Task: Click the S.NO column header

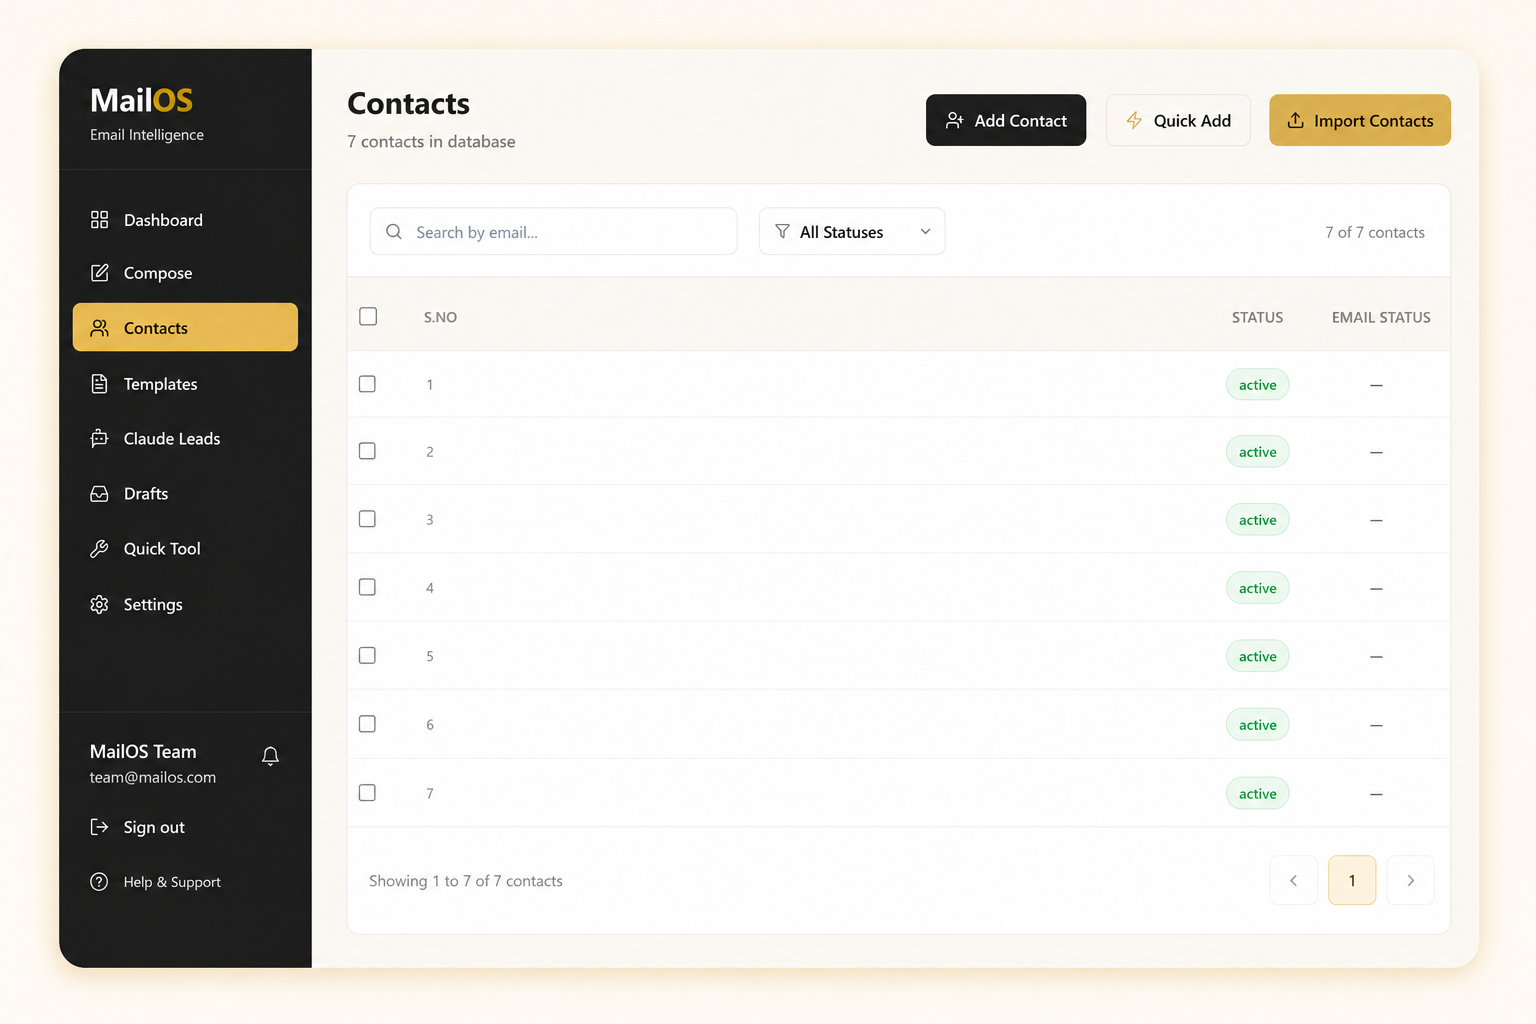Action: (440, 317)
